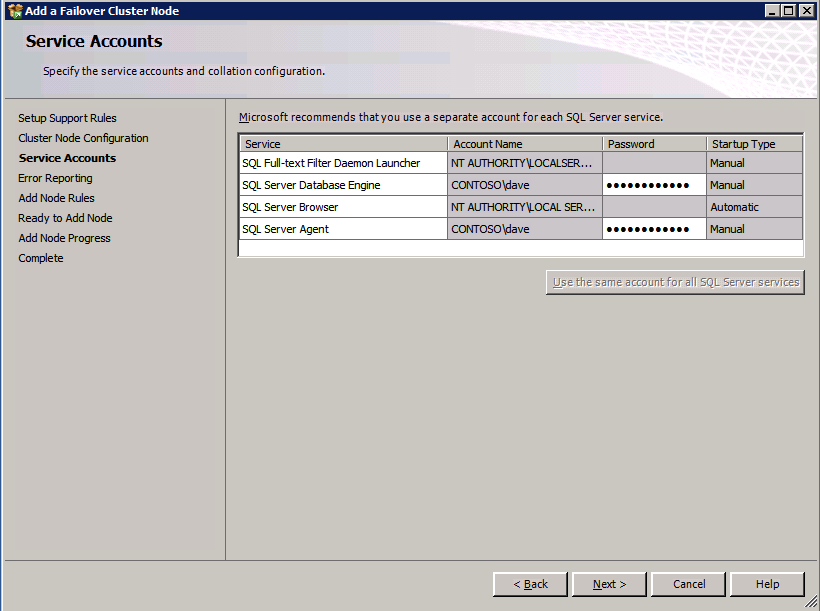Click the Service column header
Viewport: 820px width, 611px height.
[344, 144]
